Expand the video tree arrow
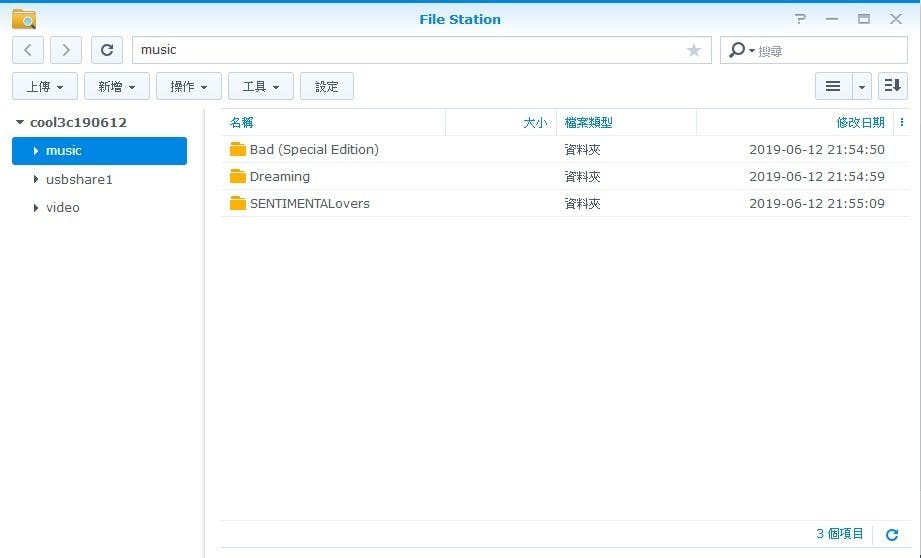 pyautogui.click(x=36, y=207)
